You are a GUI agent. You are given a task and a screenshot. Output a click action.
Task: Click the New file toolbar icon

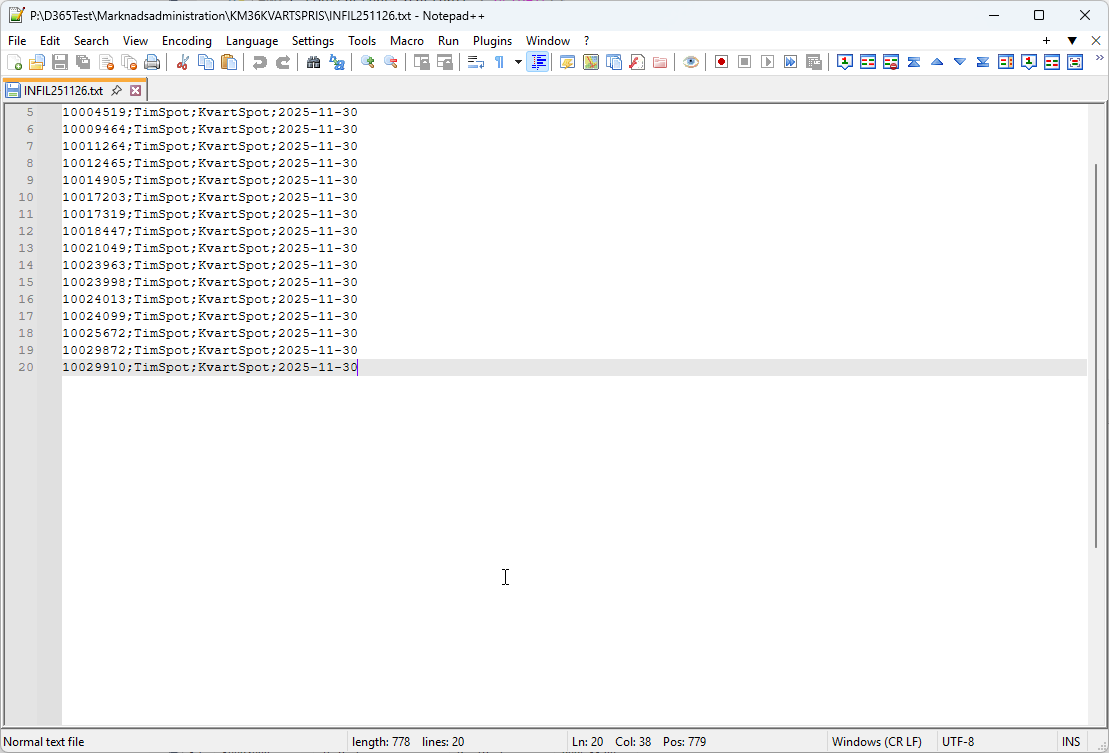[14, 62]
